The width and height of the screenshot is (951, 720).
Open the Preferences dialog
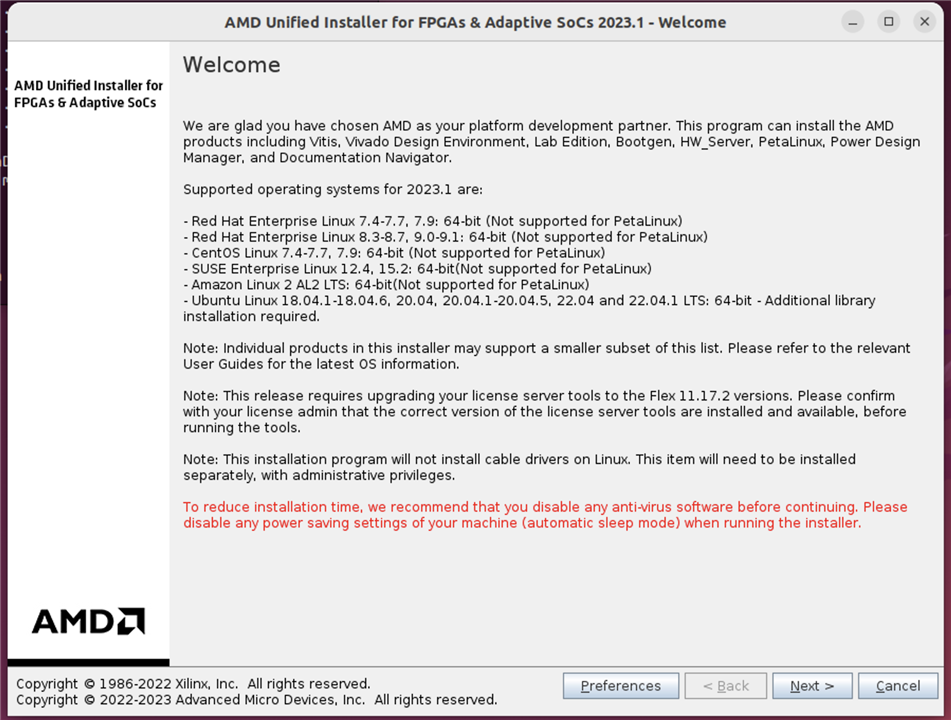(621, 686)
